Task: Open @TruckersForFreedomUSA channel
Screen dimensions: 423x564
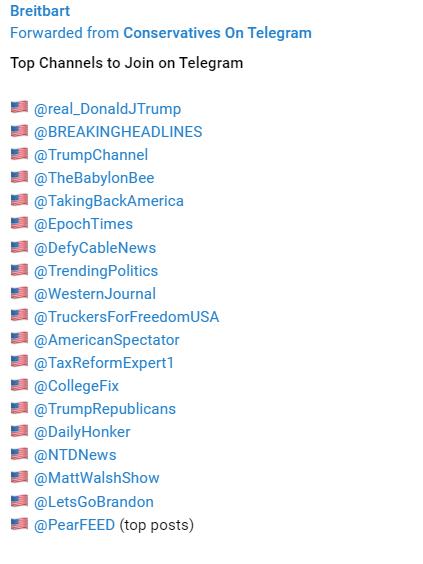Action: tap(126, 317)
